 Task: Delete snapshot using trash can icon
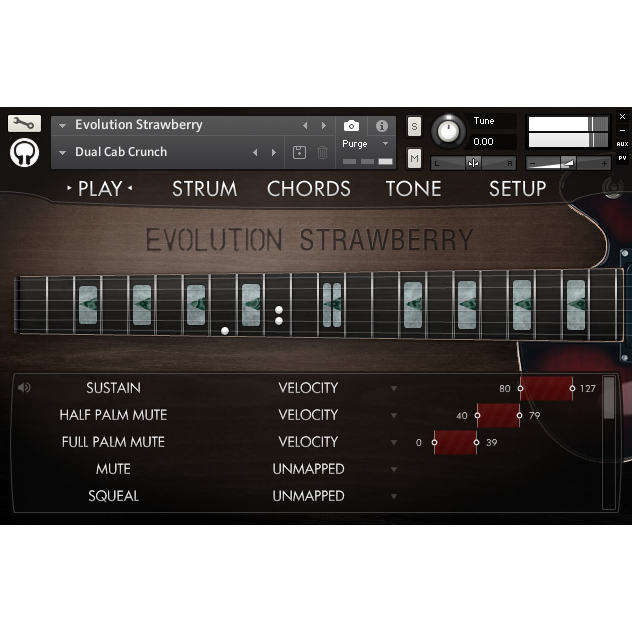(x=322, y=153)
